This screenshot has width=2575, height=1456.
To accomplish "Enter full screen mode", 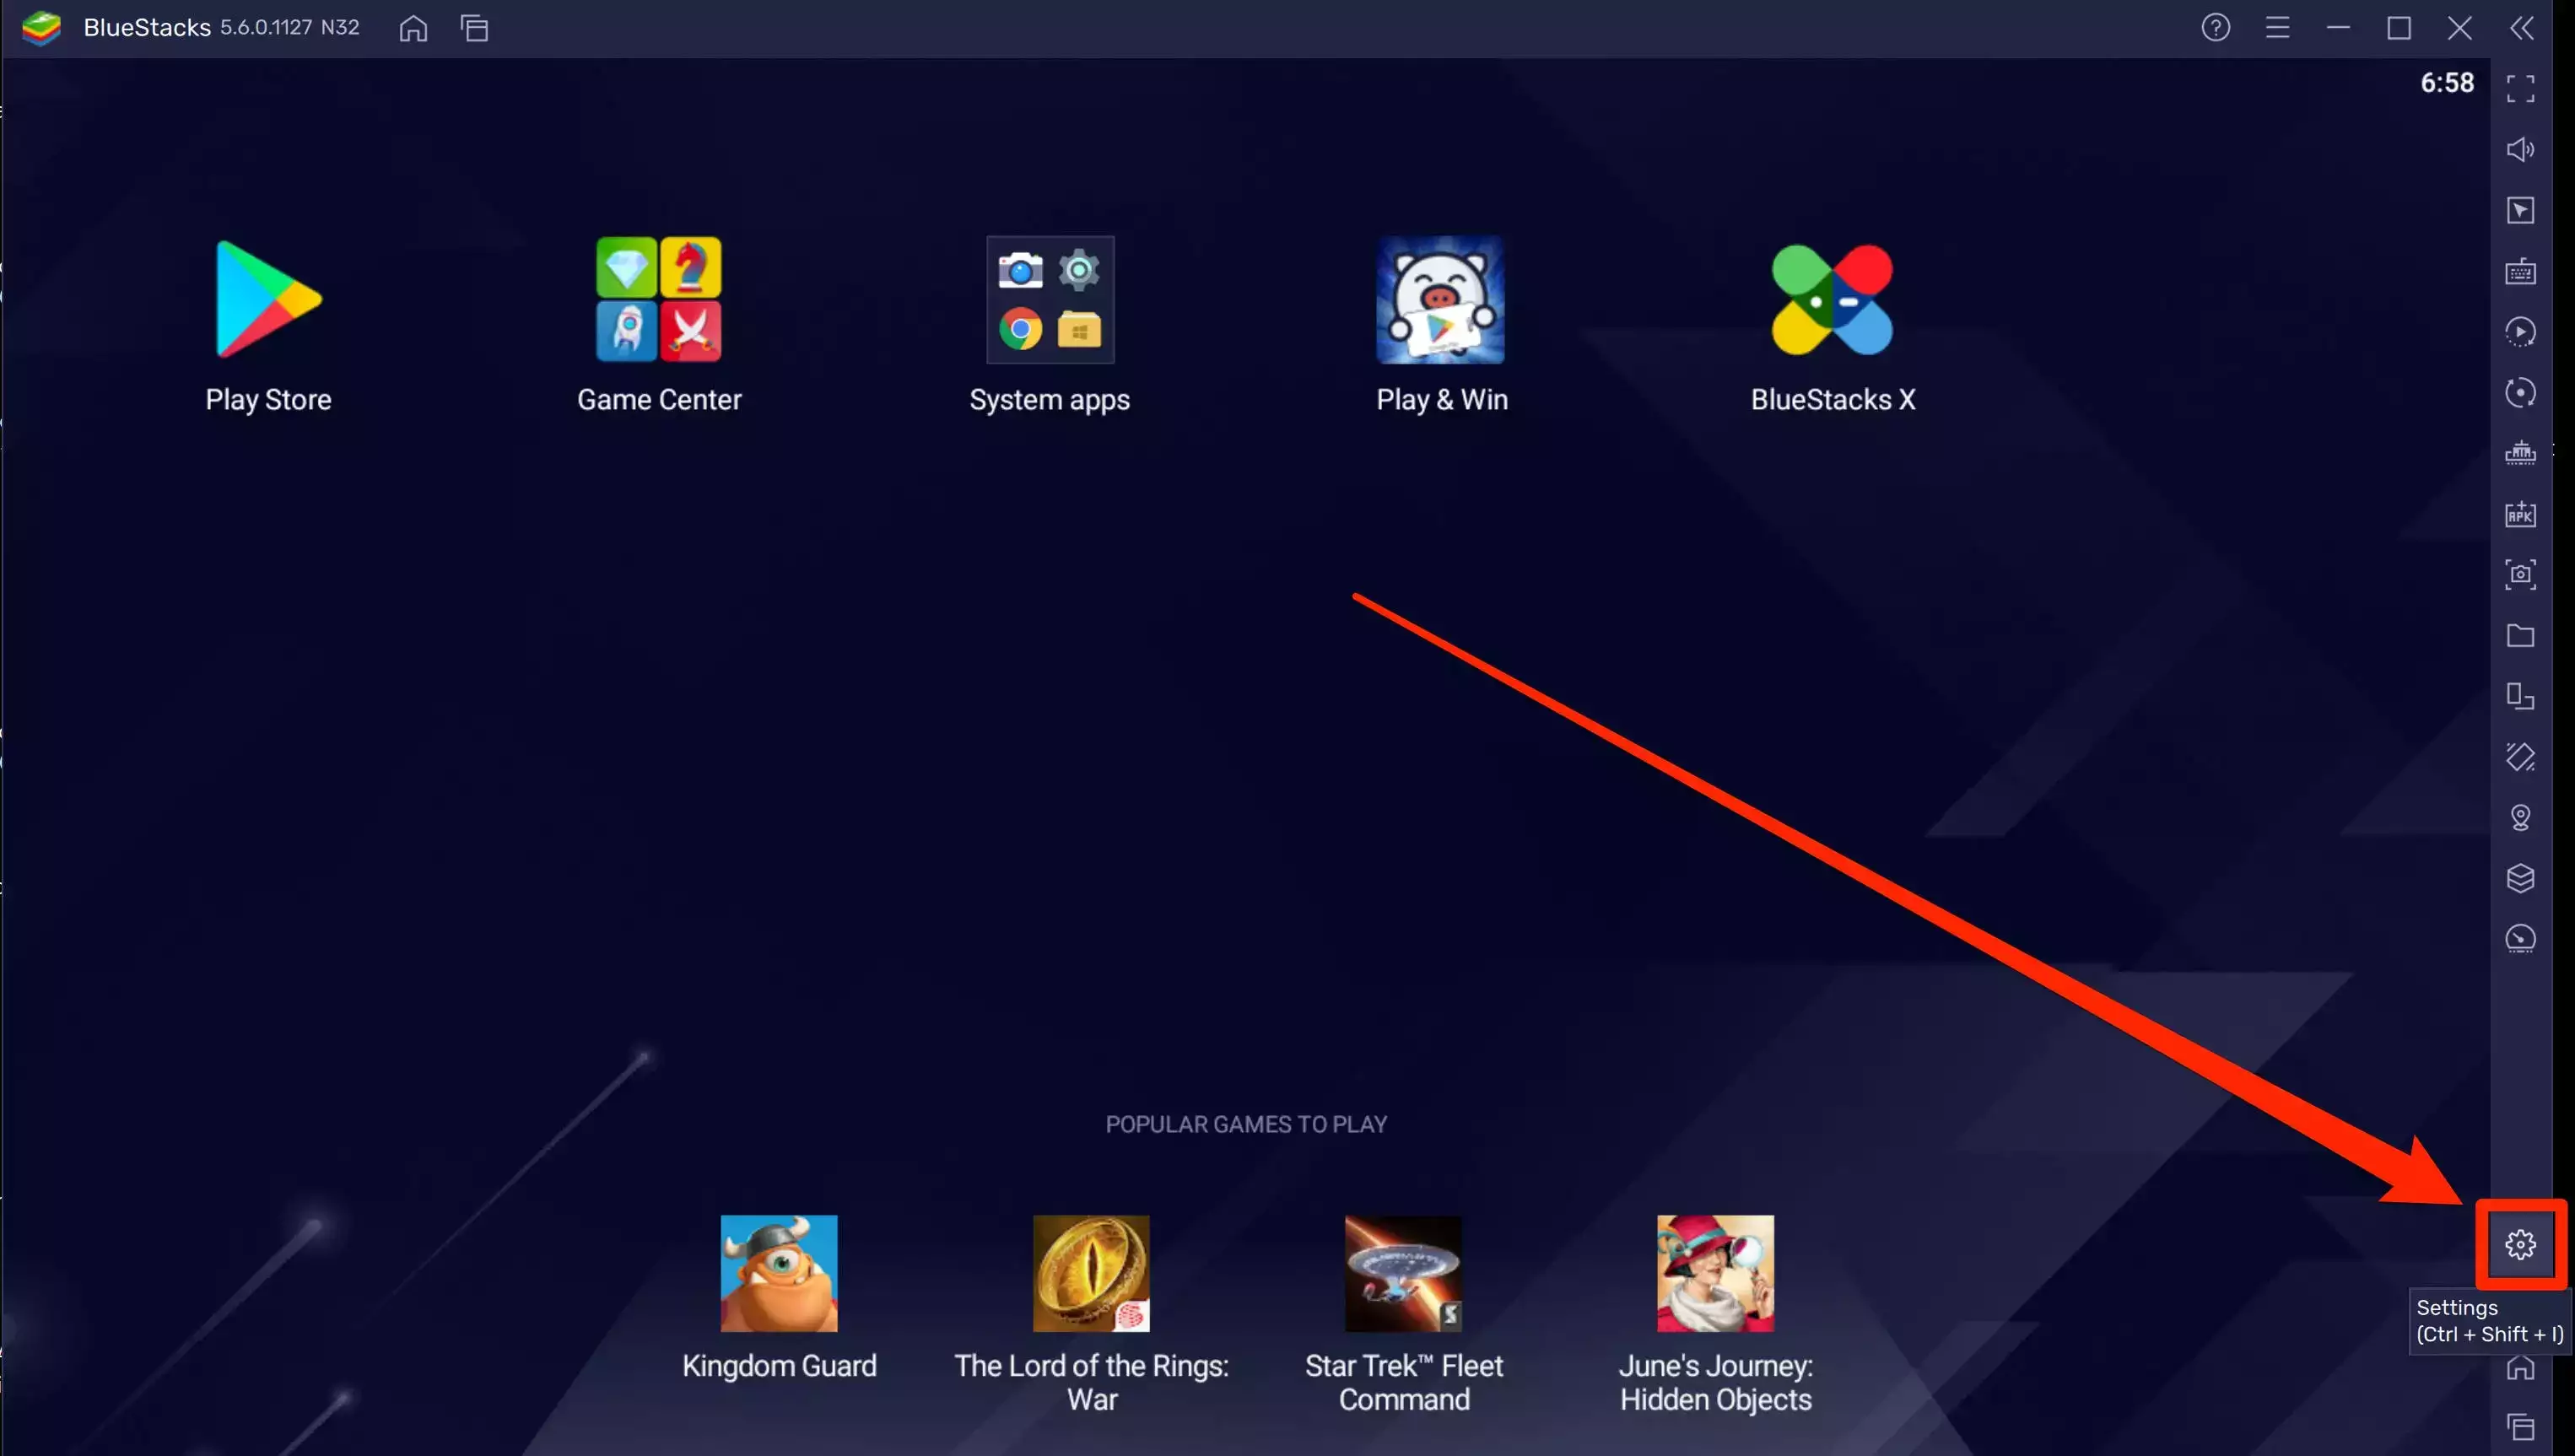I will pyautogui.click(x=2520, y=89).
